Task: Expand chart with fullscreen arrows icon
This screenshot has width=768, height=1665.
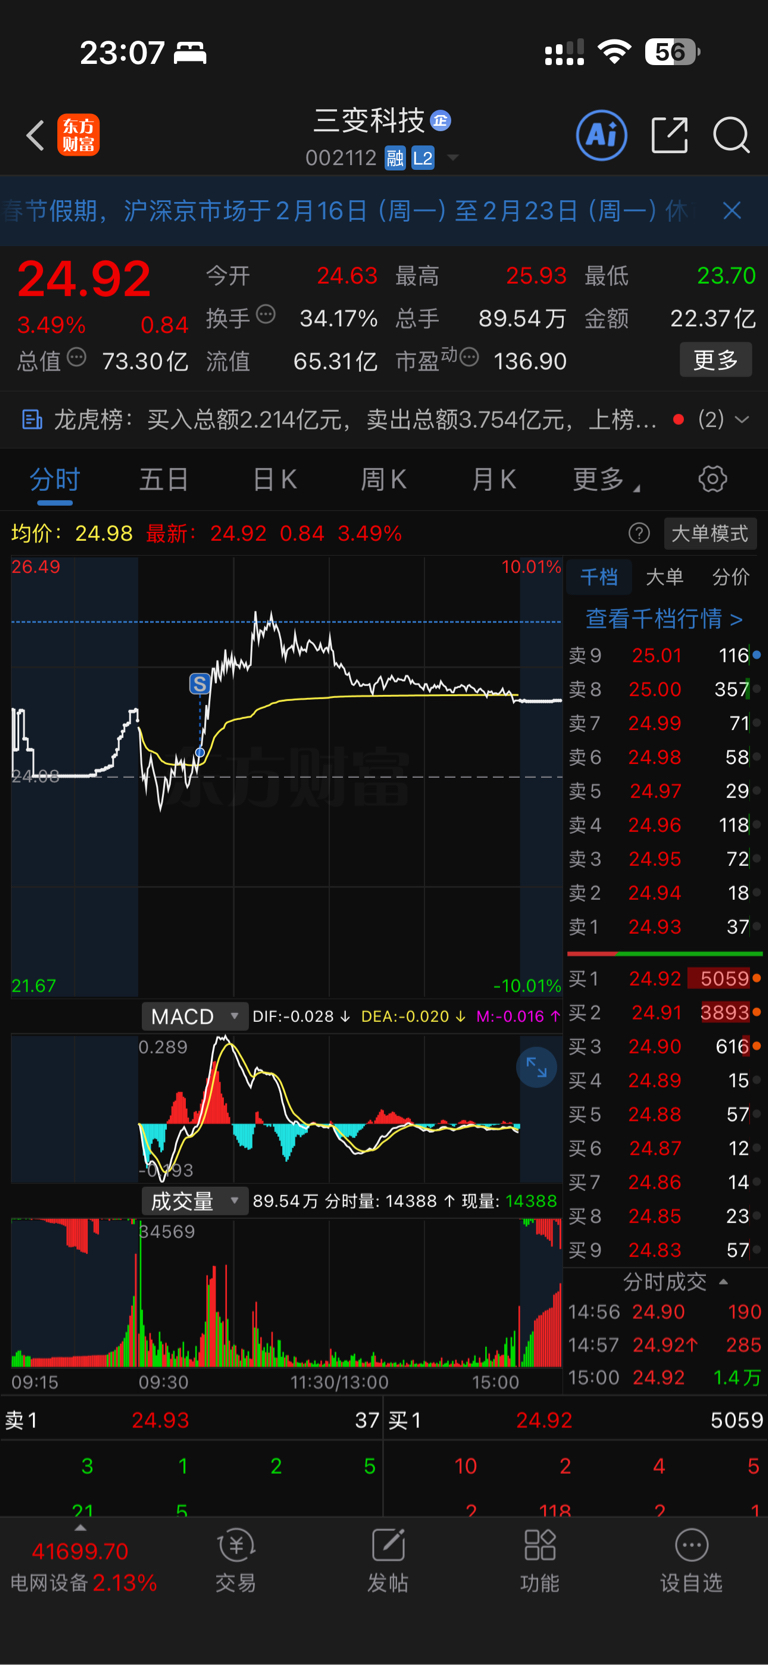Action: tap(536, 1067)
